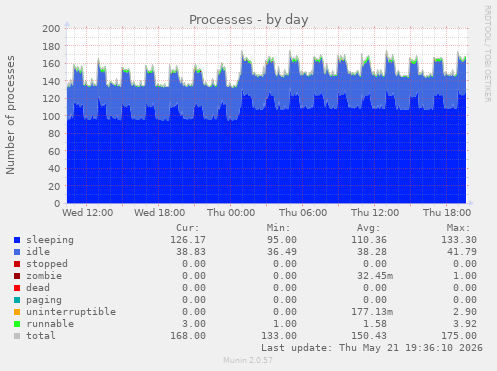Click the total legend color swatch
This screenshot has width=497, height=371.
pyautogui.click(x=17, y=336)
